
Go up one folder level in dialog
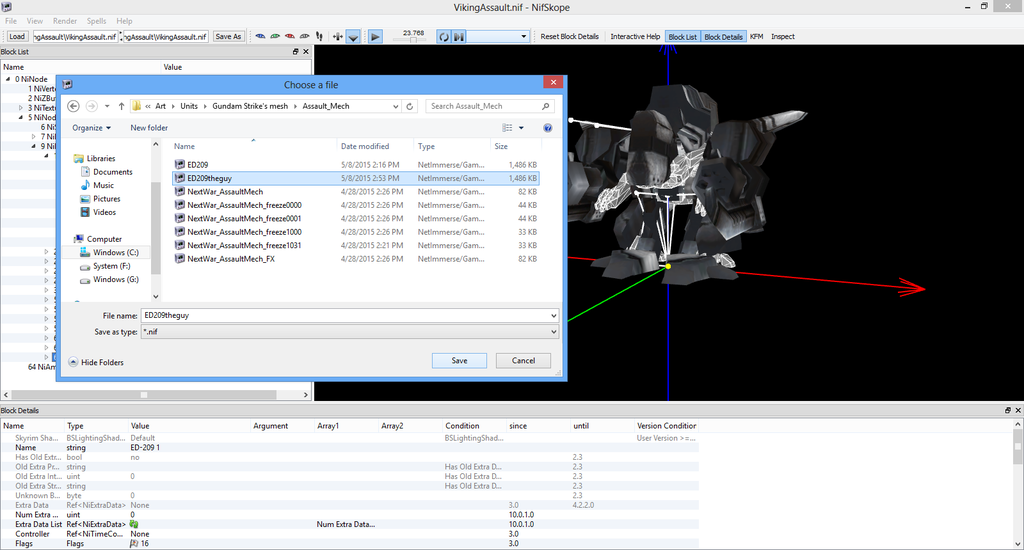[x=121, y=106]
